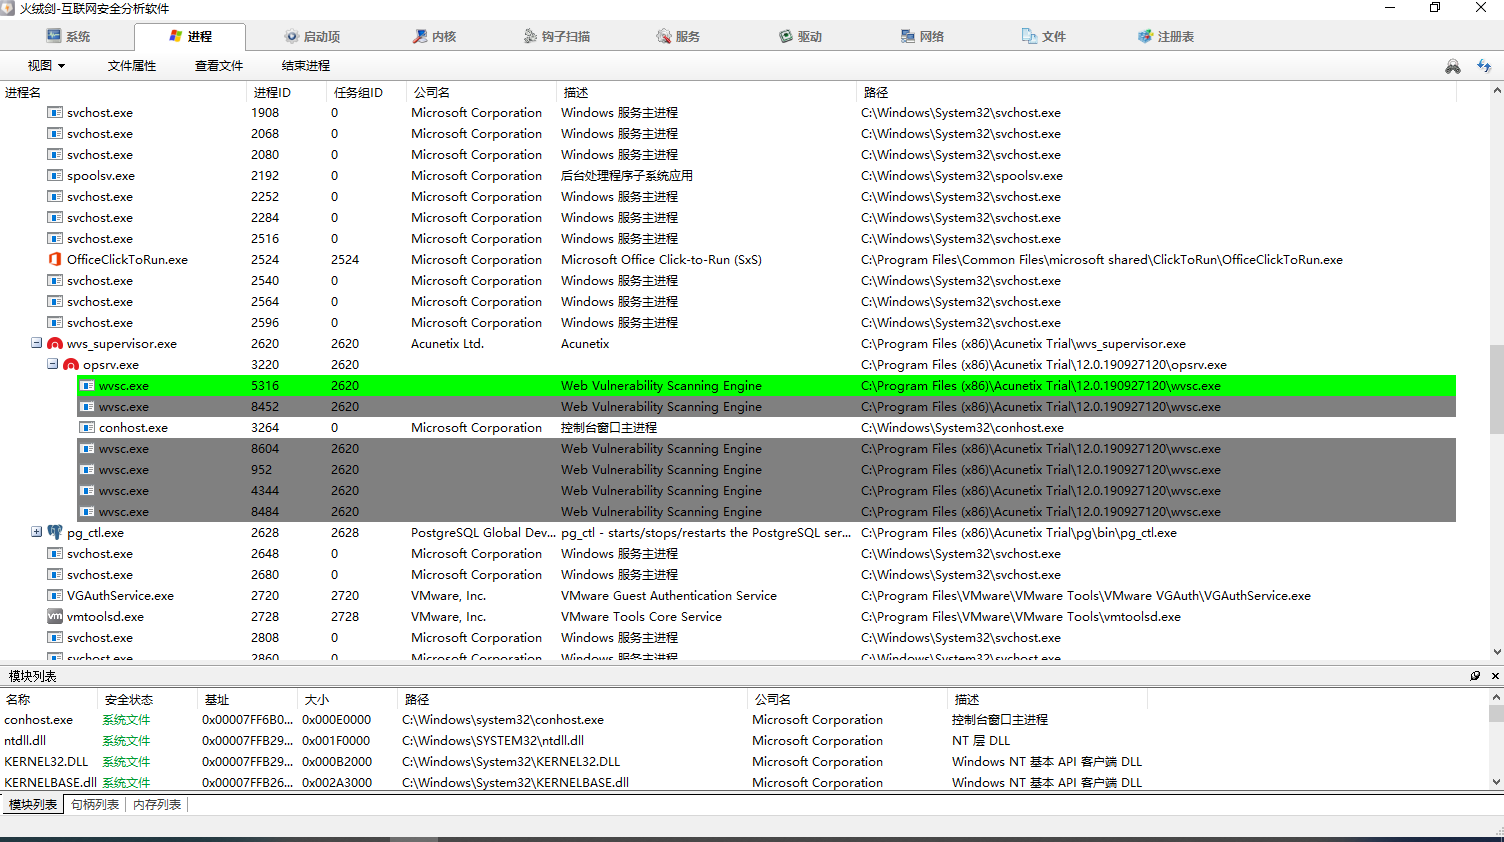Click the VMware Tools Core Service description
Screen dimensions: 1504x842
(x=641, y=617)
